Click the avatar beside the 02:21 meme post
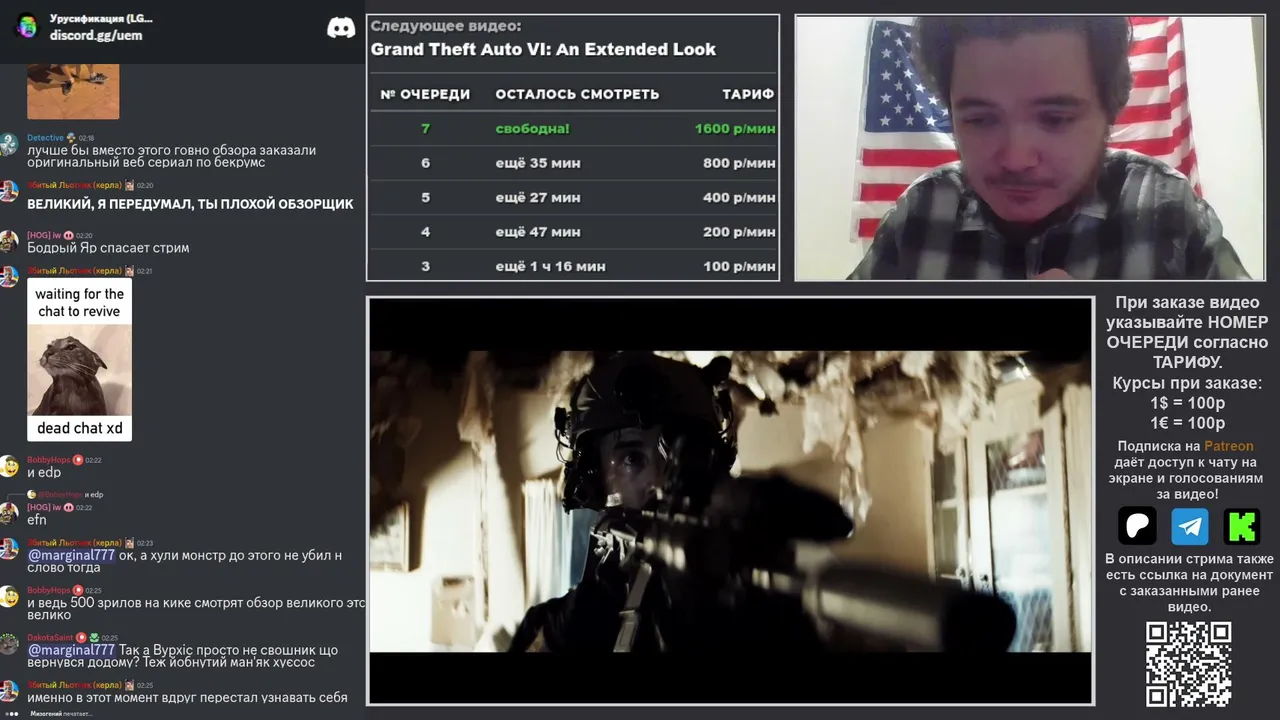The width and height of the screenshot is (1280, 720). coord(9,277)
